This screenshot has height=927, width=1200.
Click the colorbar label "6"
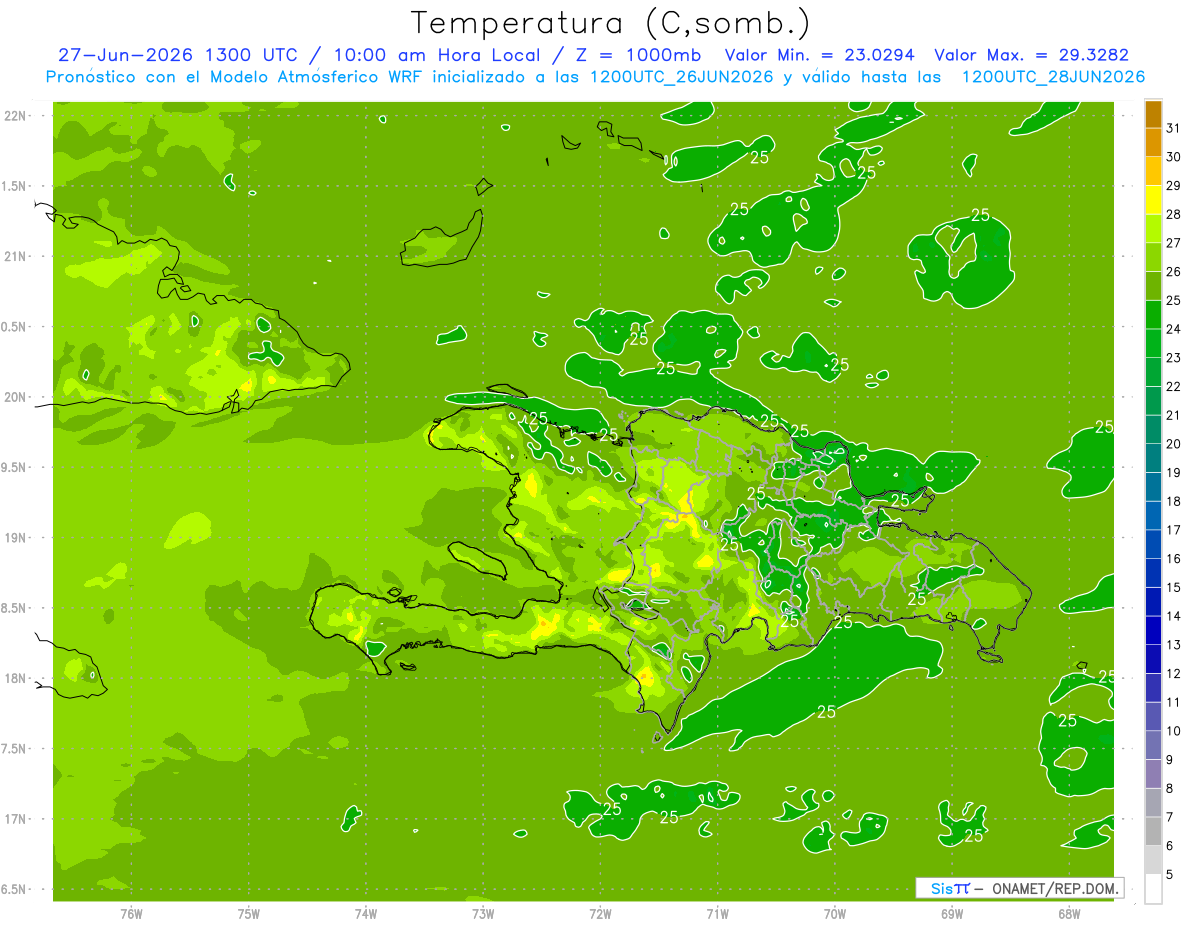(1170, 846)
